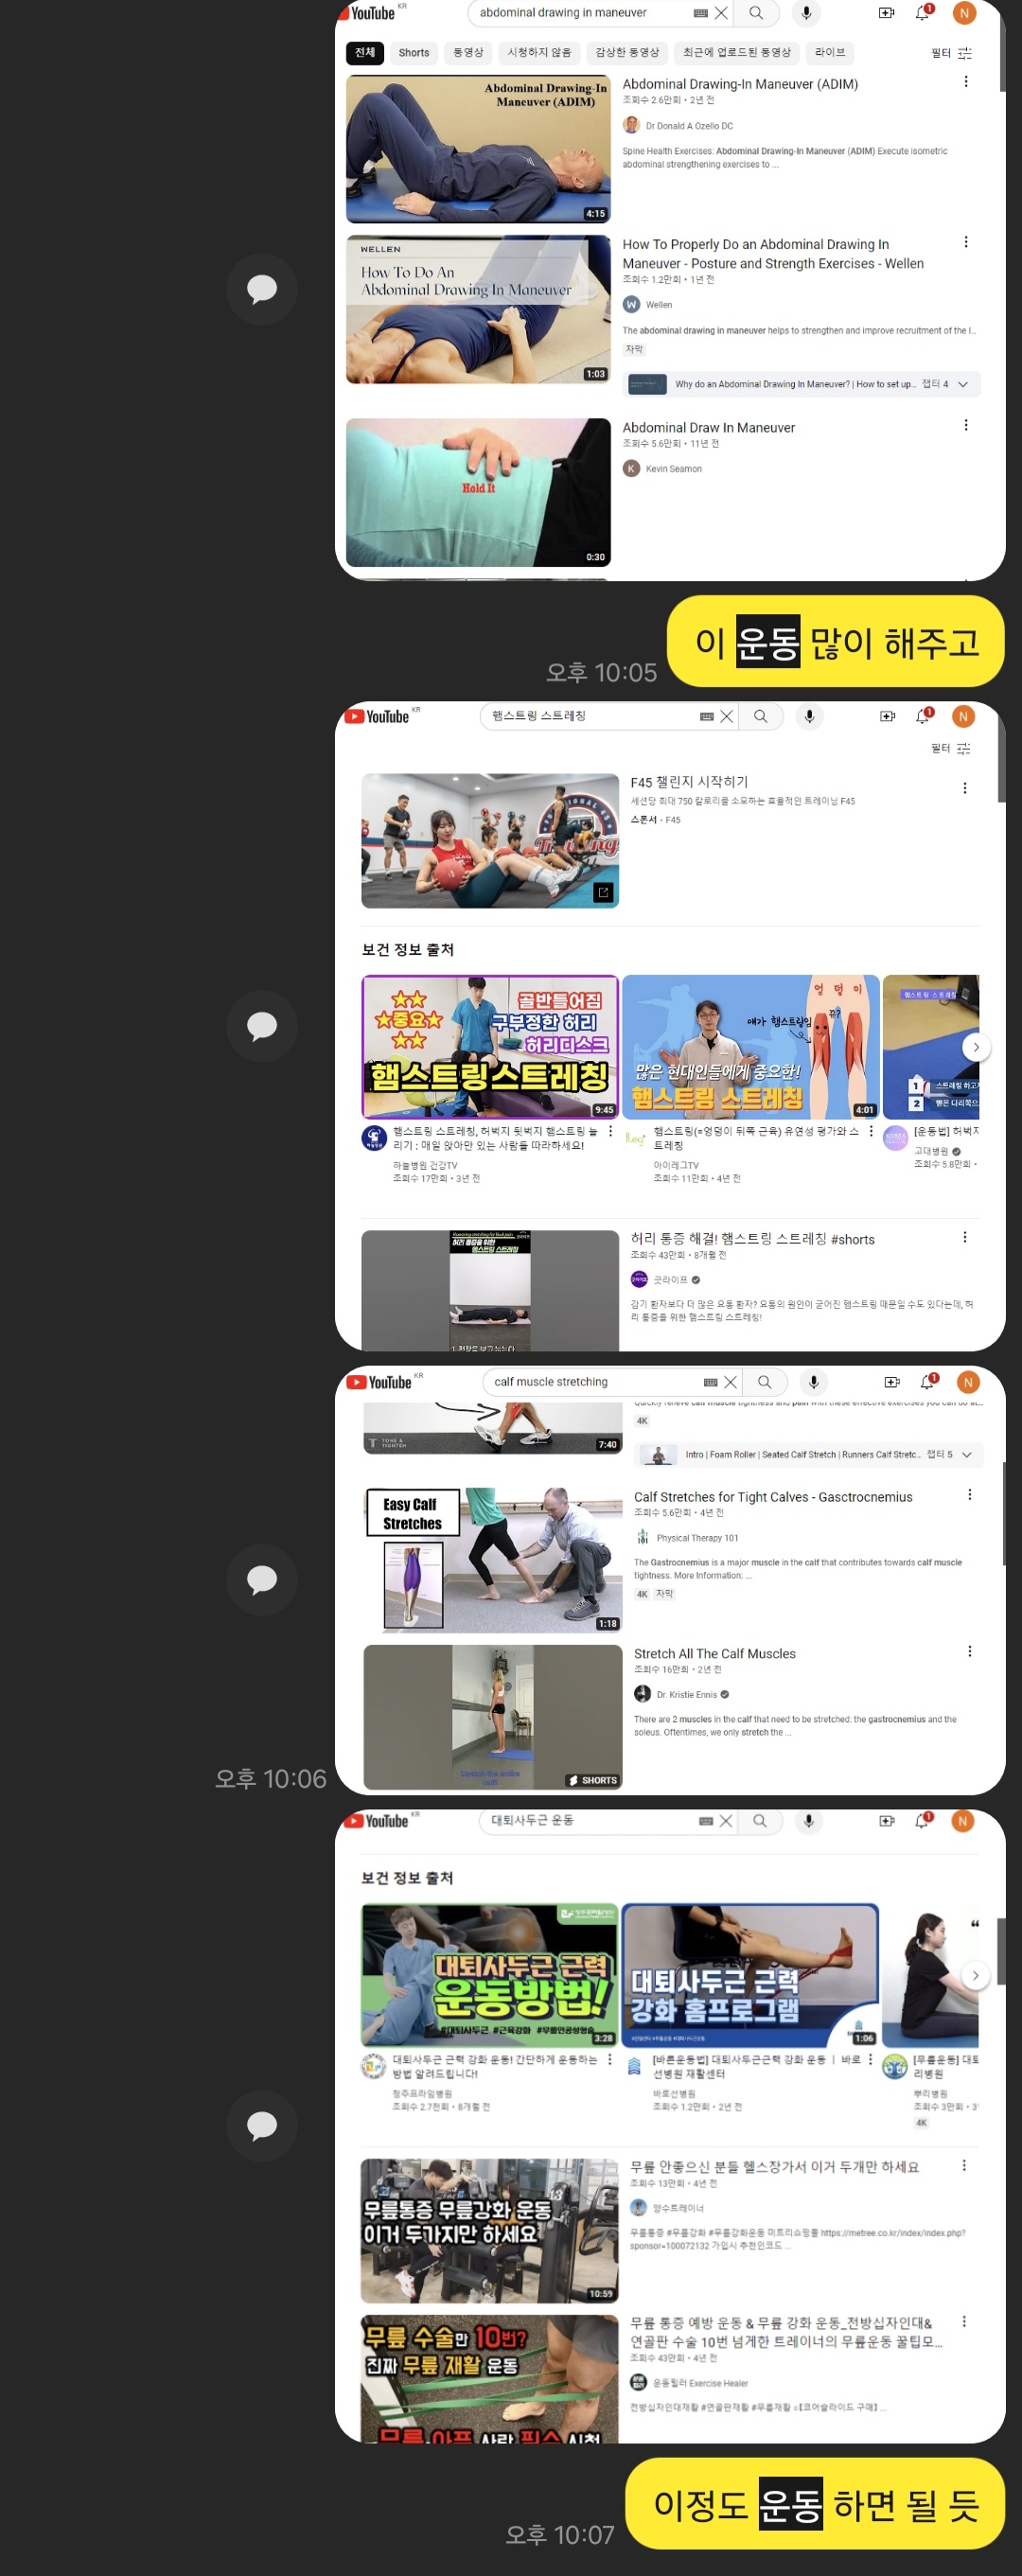Viewport: 1022px width, 2576px height.
Task: Open the 'Hold It' 0:30 video thumbnail
Action: (x=478, y=492)
